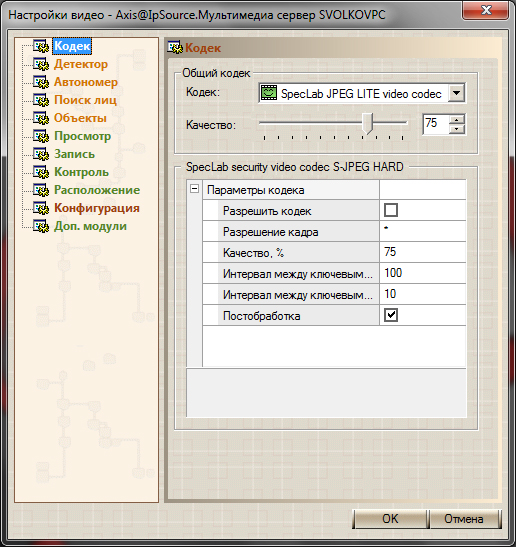Open the Доп. модули section
The width and height of the screenshot is (516, 547).
click(x=90, y=226)
